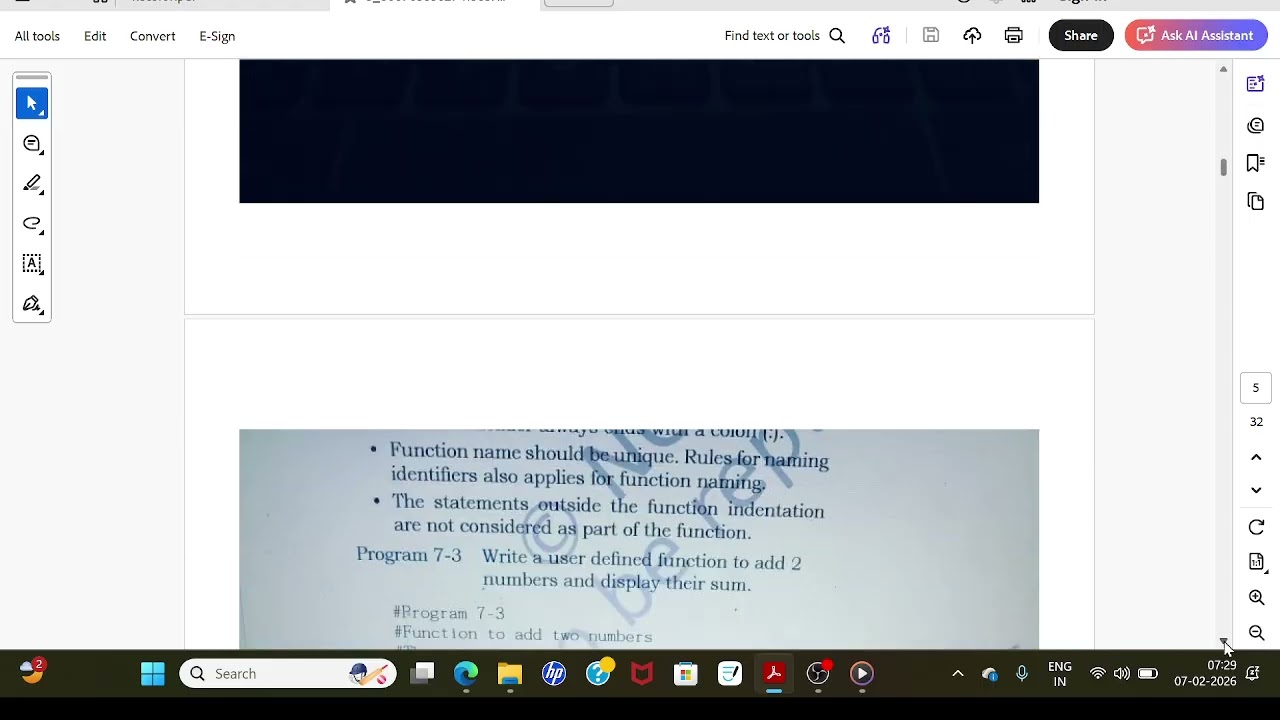Open the Windows Start menu
1280x720 pixels.
(x=153, y=674)
